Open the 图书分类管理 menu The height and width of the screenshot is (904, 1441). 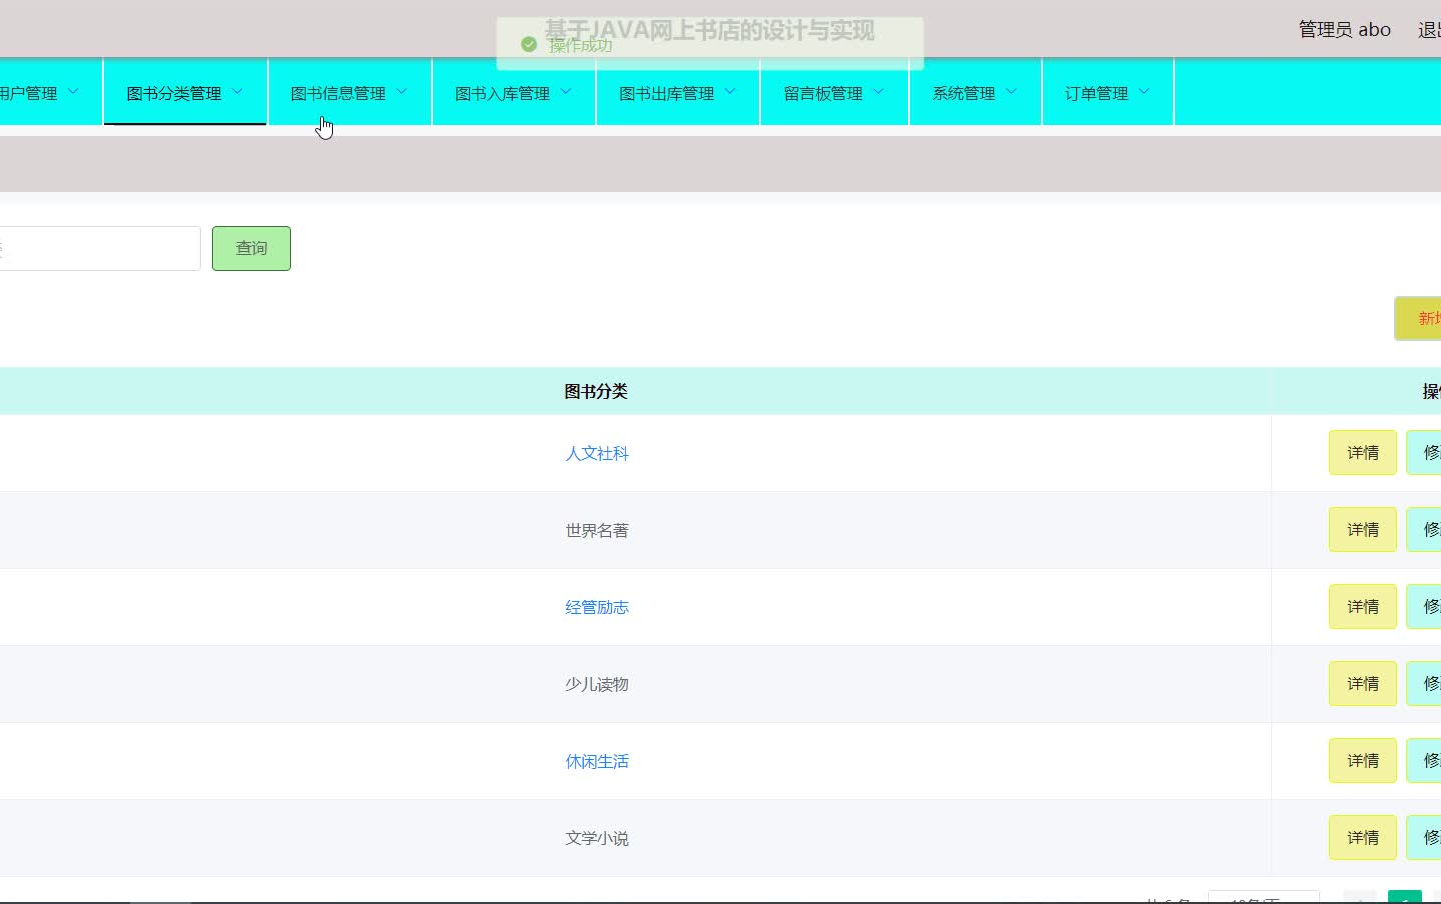pyautogui.click(x=185, y=92)
